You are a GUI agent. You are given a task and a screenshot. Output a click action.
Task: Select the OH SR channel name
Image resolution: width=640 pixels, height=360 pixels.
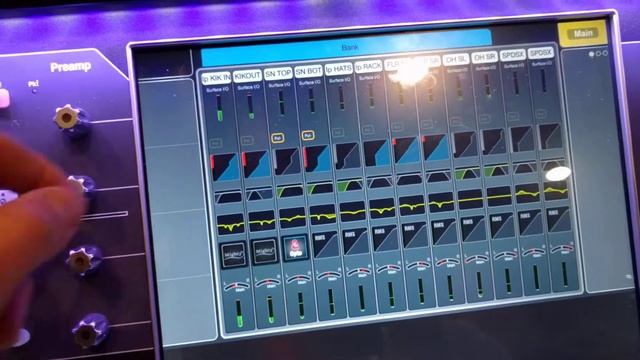(x=484, y=57)
